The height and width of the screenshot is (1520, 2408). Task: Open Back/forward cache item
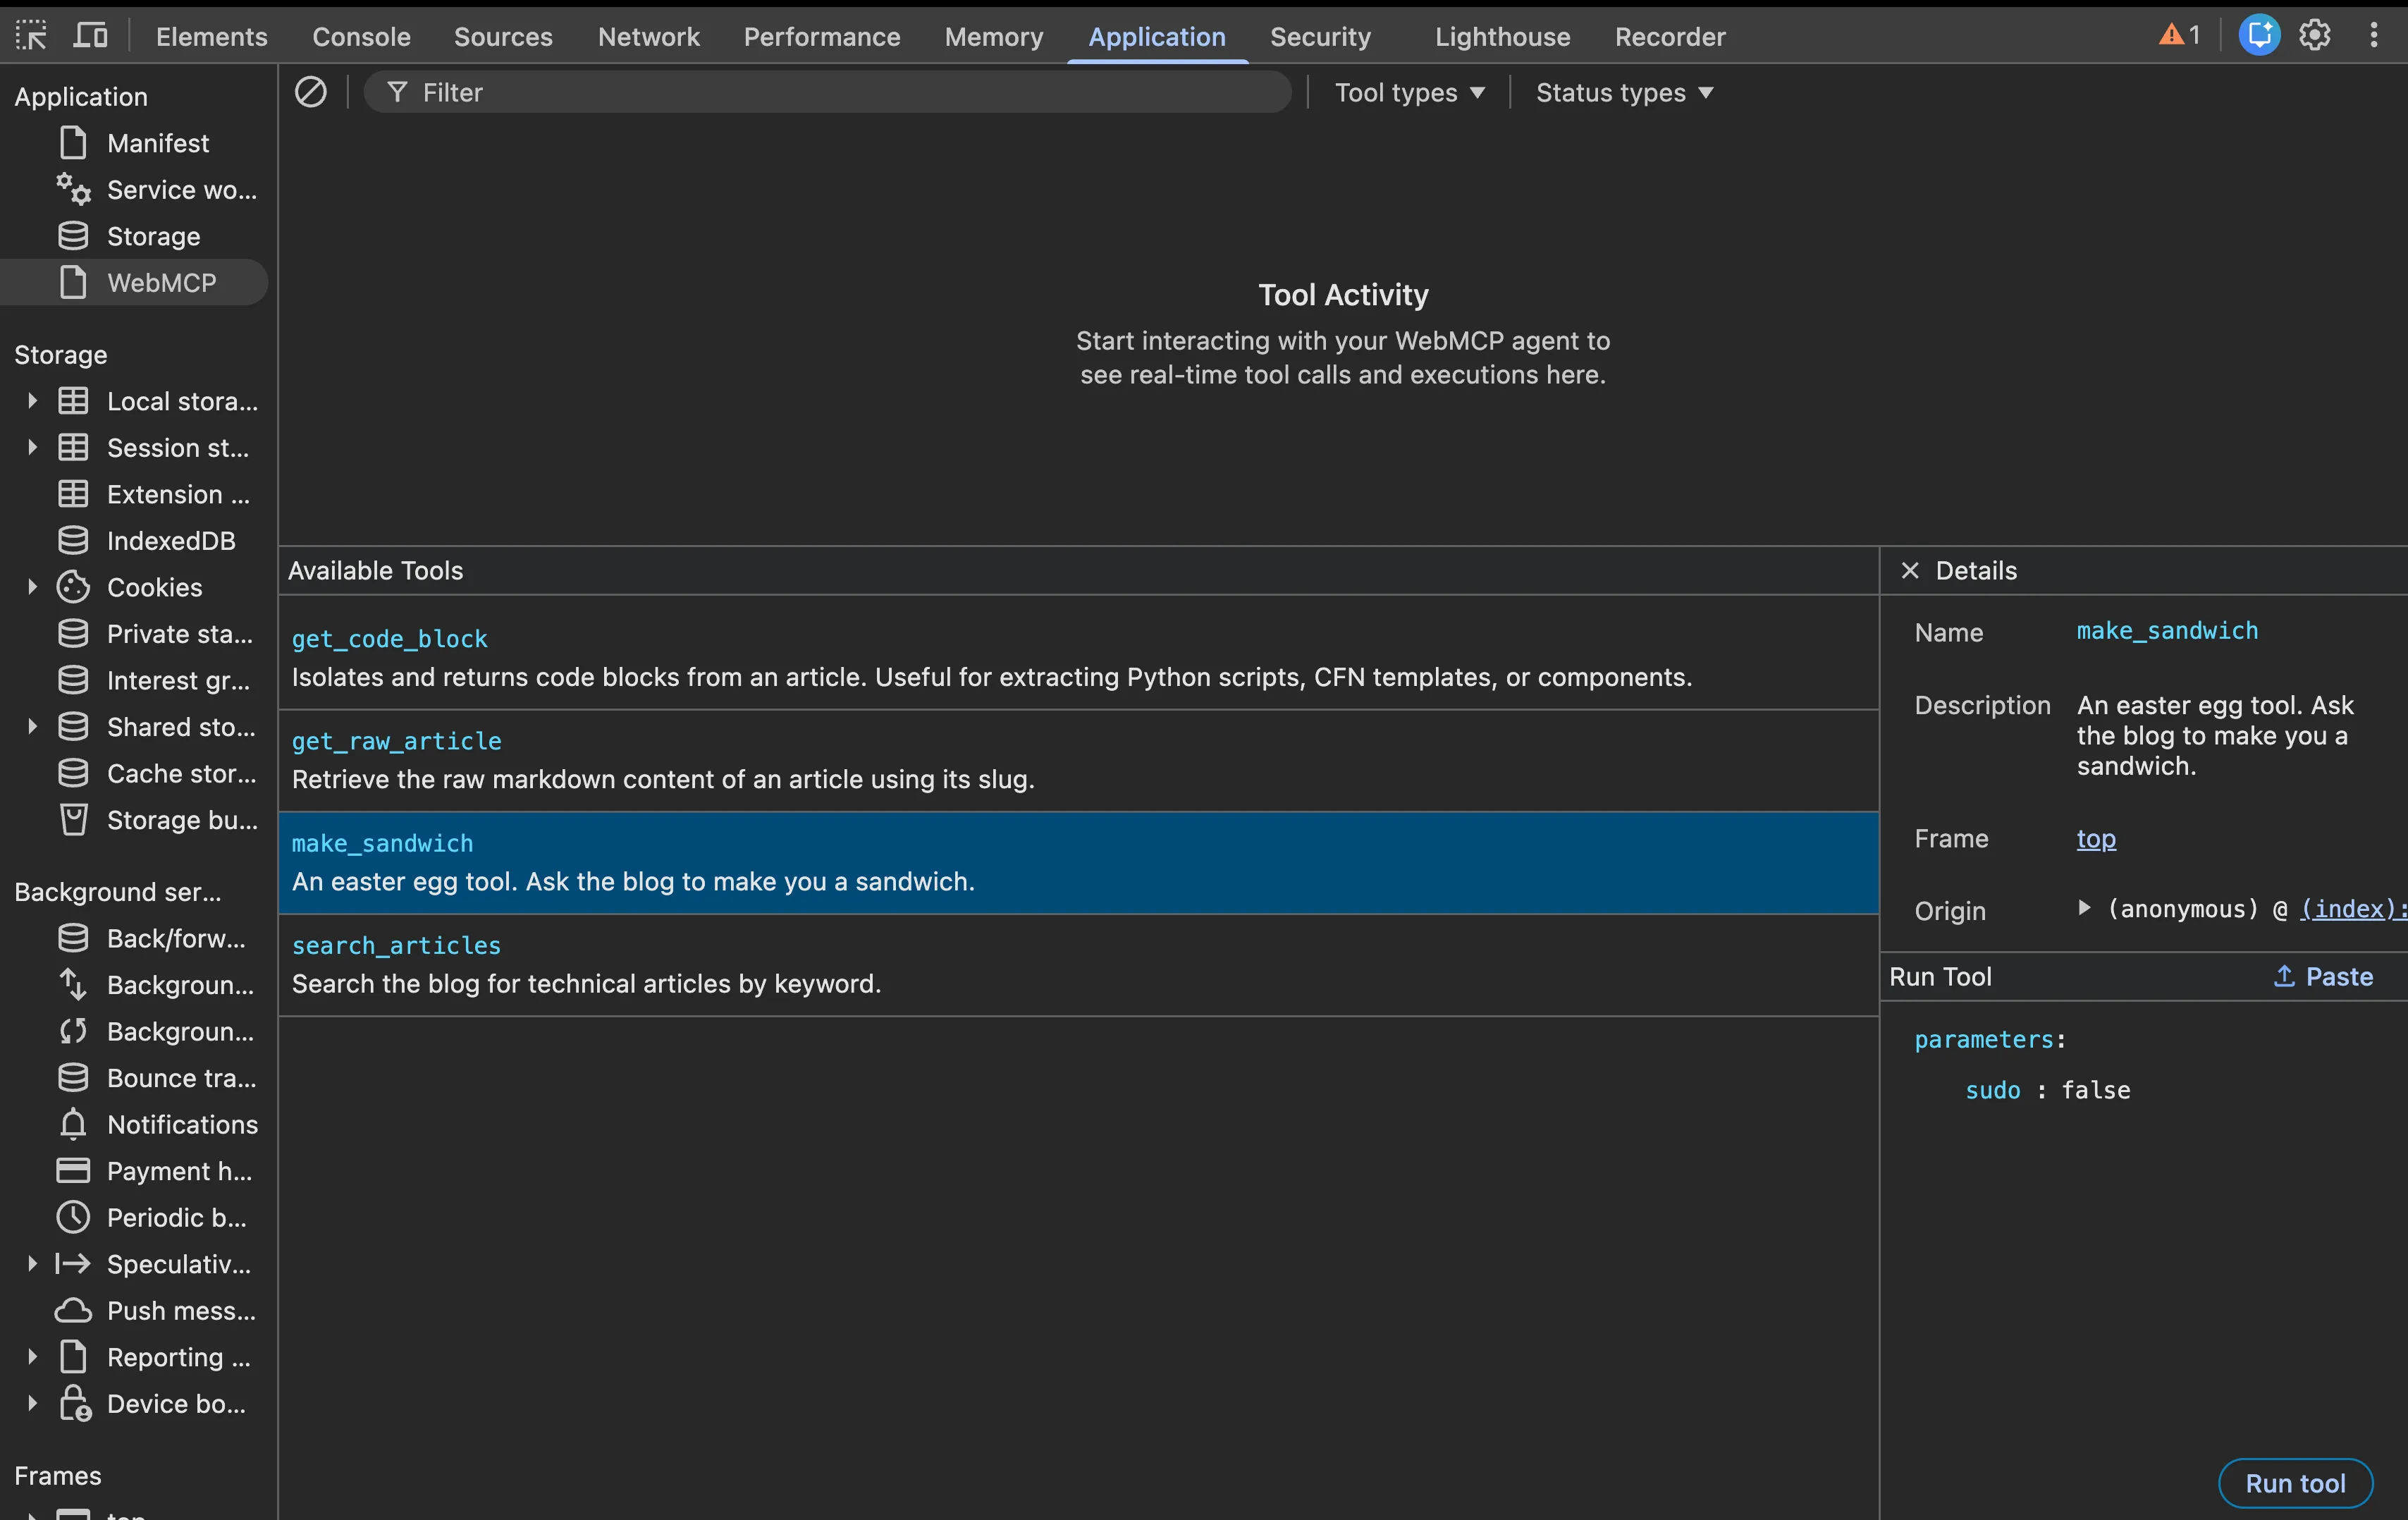tap(134, 938)
